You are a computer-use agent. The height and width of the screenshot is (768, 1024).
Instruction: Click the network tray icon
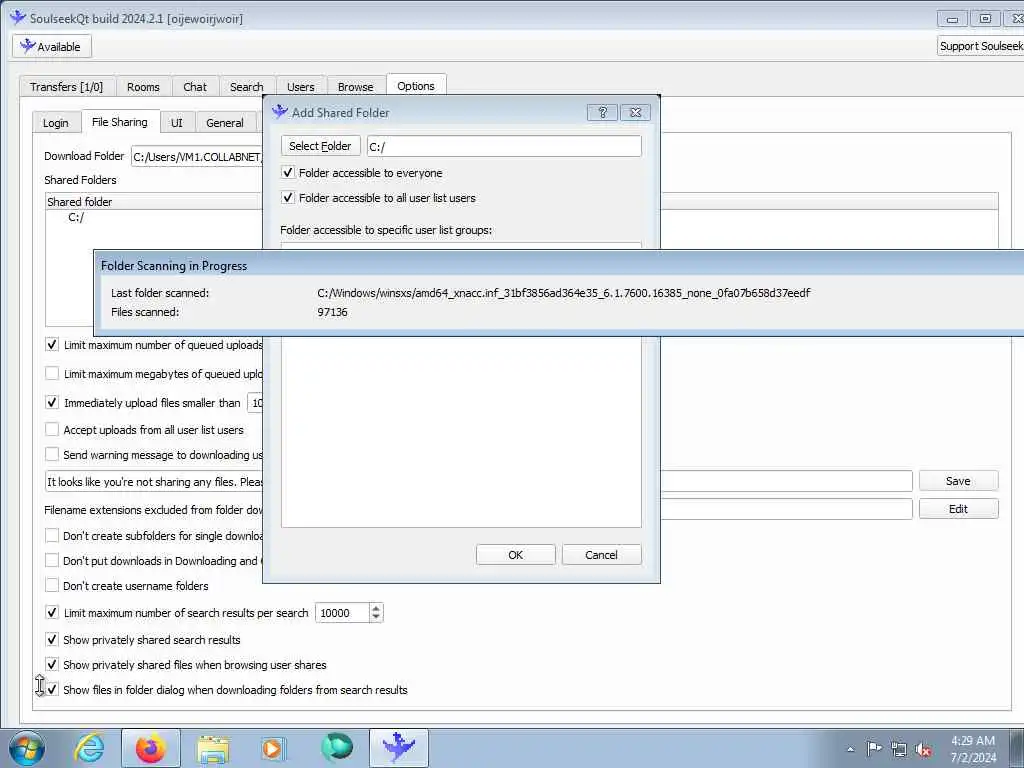pos(899,750)
